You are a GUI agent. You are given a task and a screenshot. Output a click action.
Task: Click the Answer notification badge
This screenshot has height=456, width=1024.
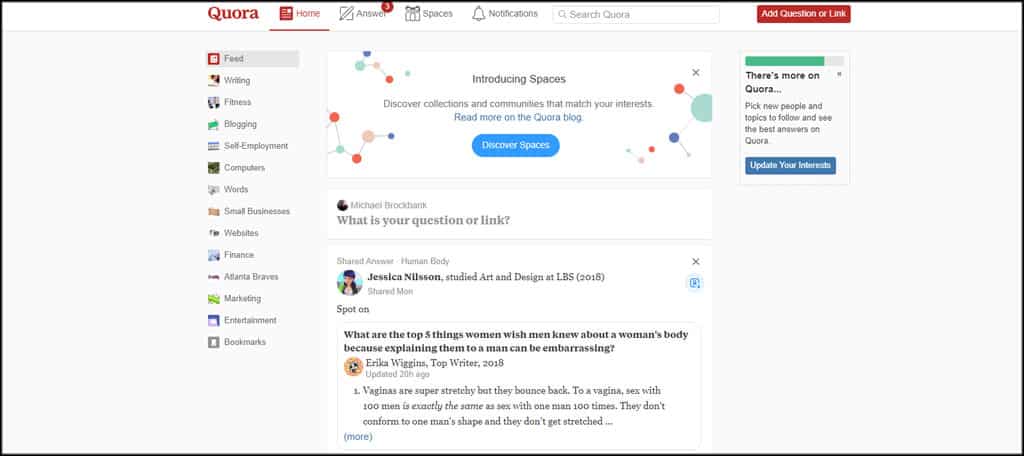coord(387,7)
